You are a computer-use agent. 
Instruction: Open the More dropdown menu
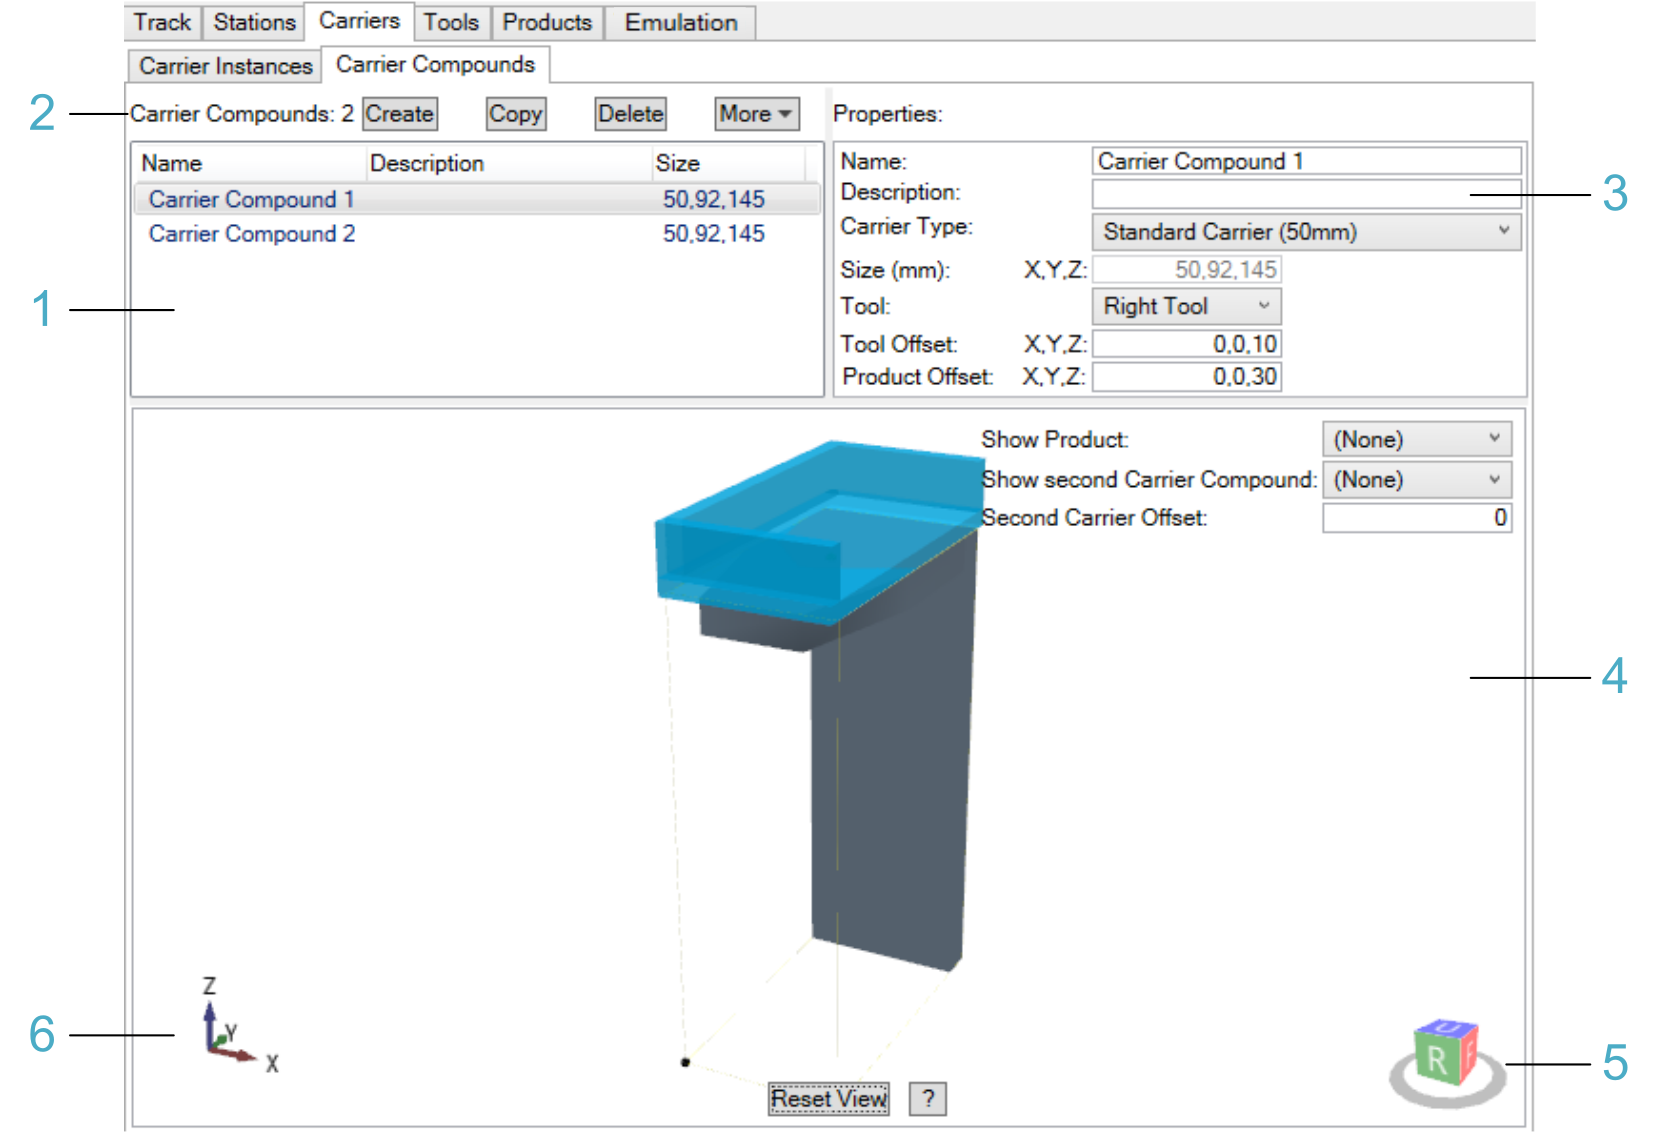click(x=756, y=114)
